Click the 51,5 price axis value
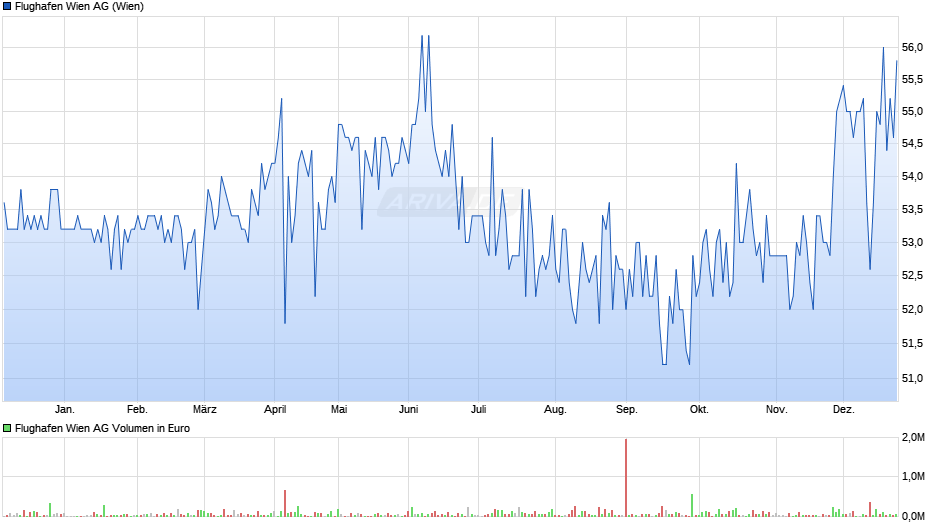 pyautogui.click(x=912, y=343)
